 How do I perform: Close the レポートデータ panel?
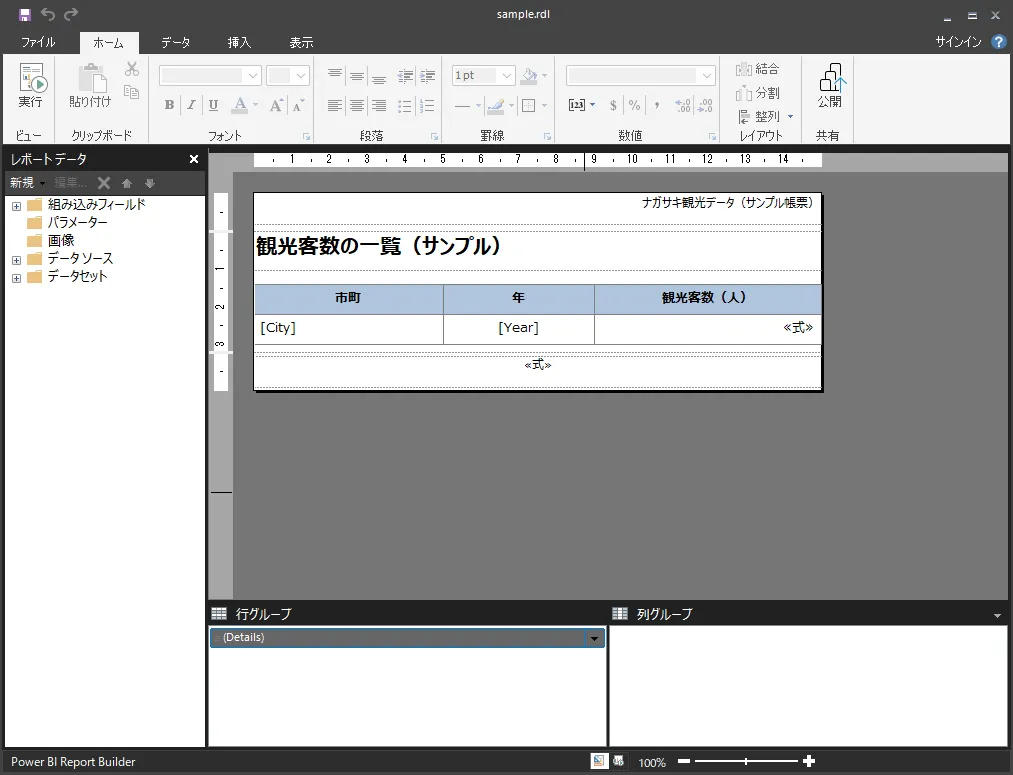pyautogui.click(x=194, y=159)
